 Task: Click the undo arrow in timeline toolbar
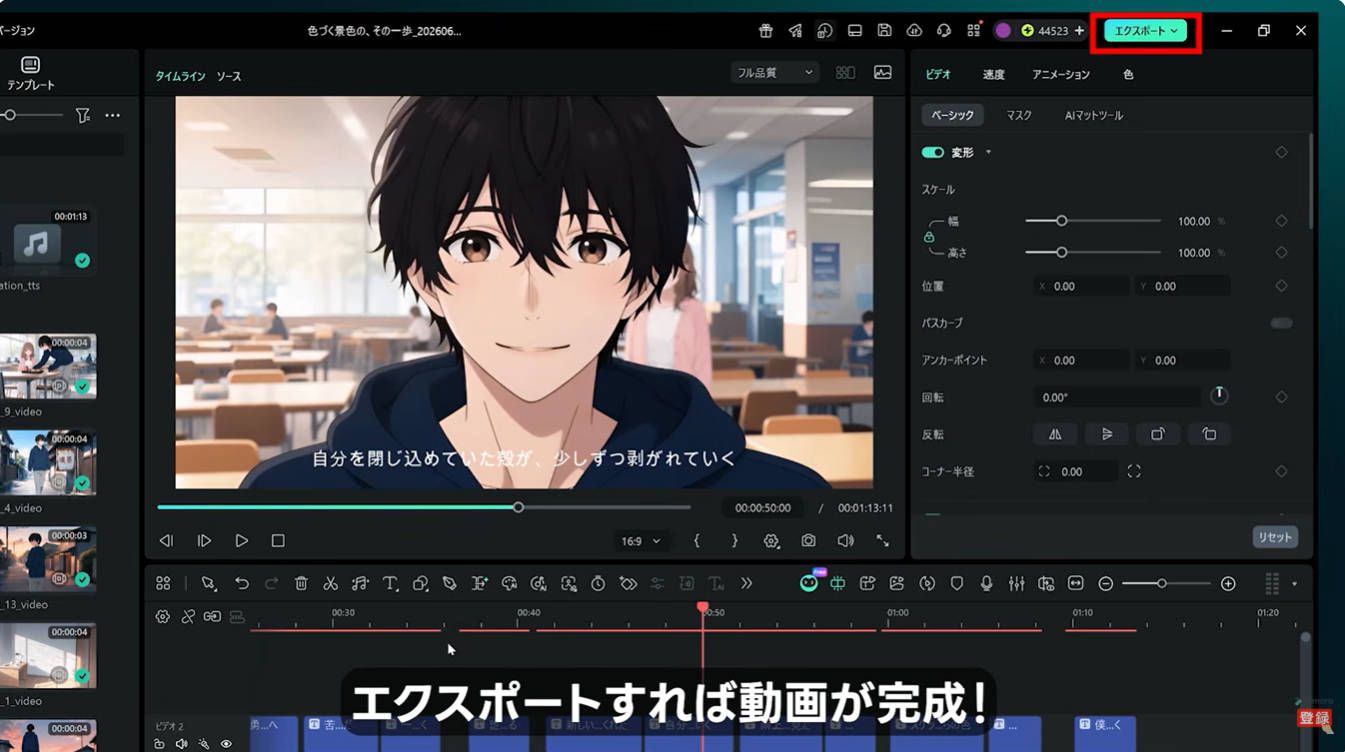coord(241,583)
